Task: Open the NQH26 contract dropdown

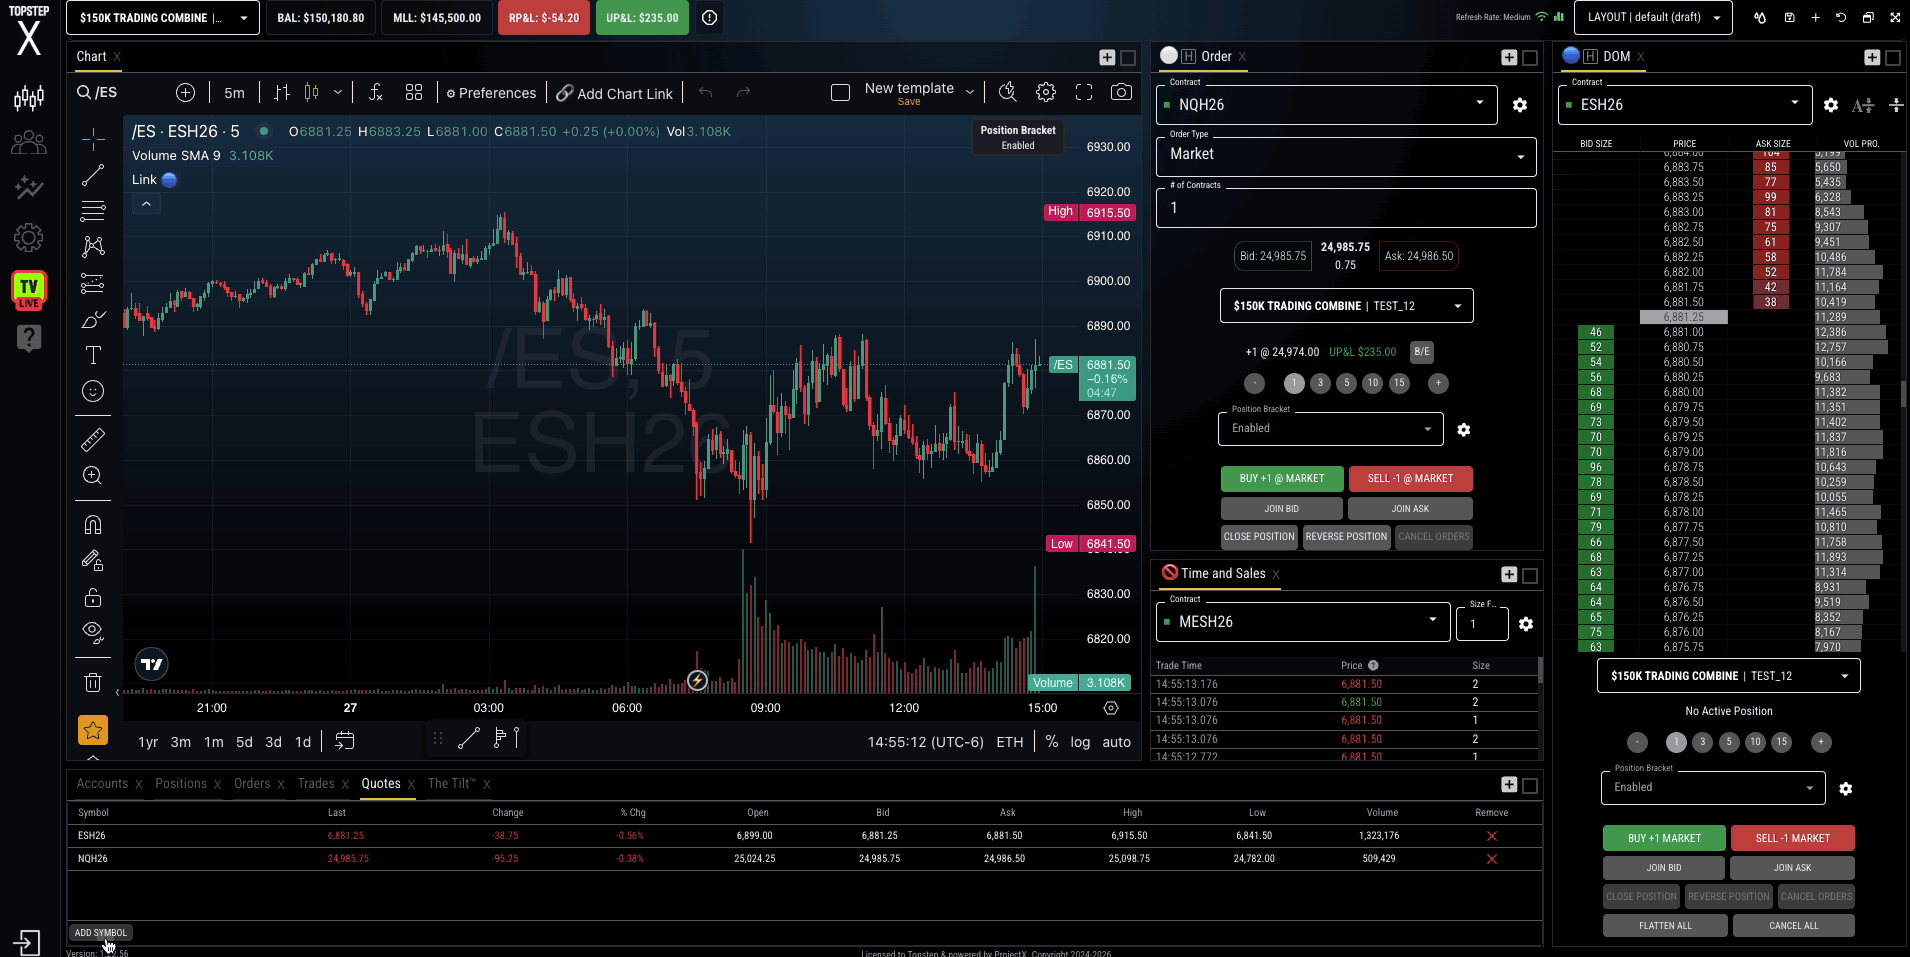Action: (x=1326, y=105)
